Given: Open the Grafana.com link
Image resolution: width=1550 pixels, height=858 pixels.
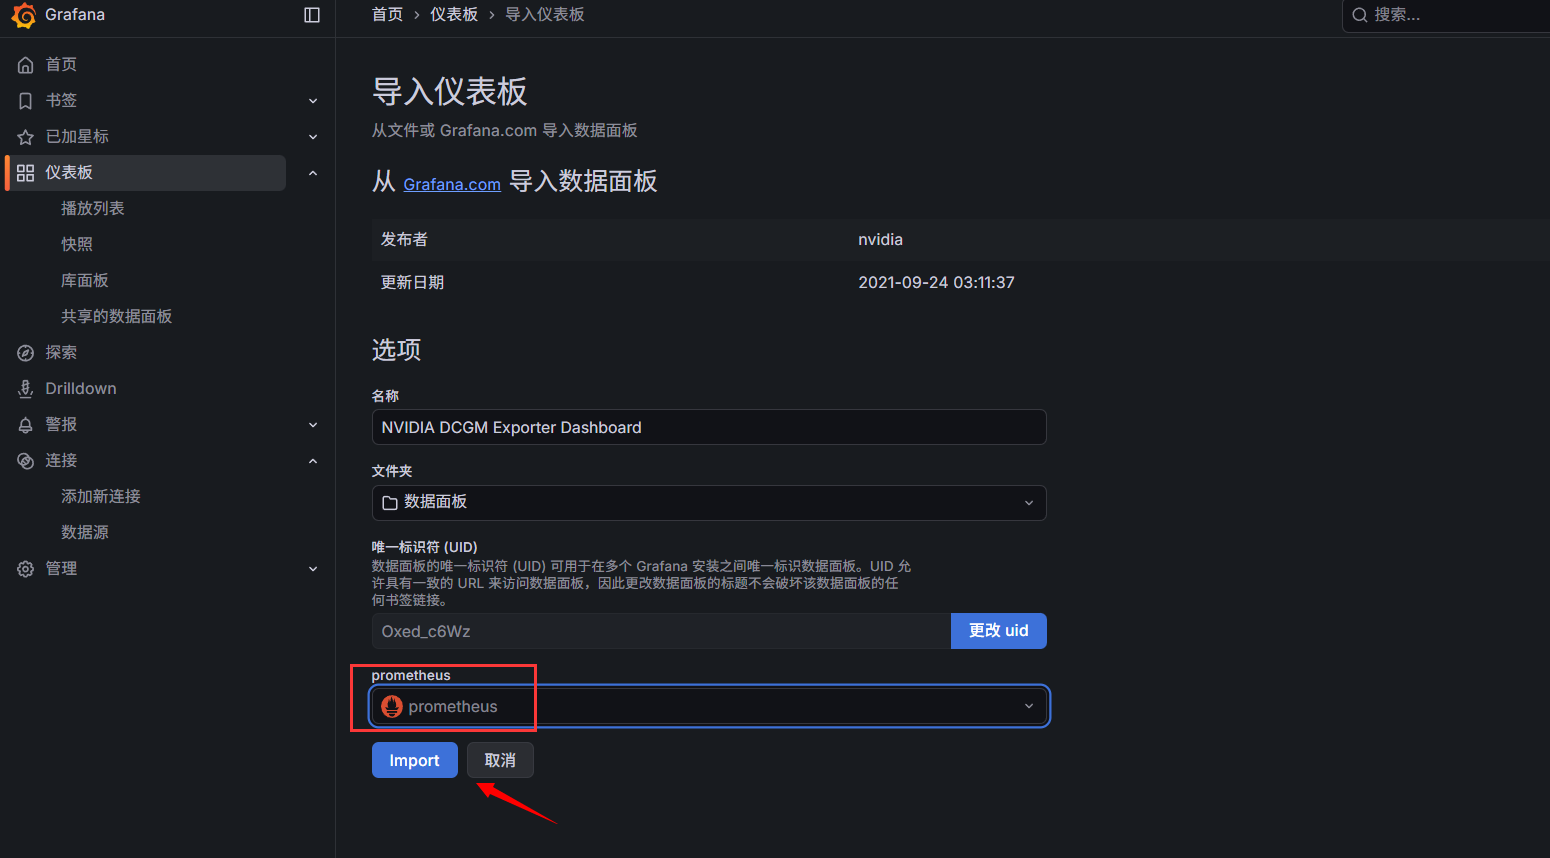Looking at the screenshot, I should (452, 184).
